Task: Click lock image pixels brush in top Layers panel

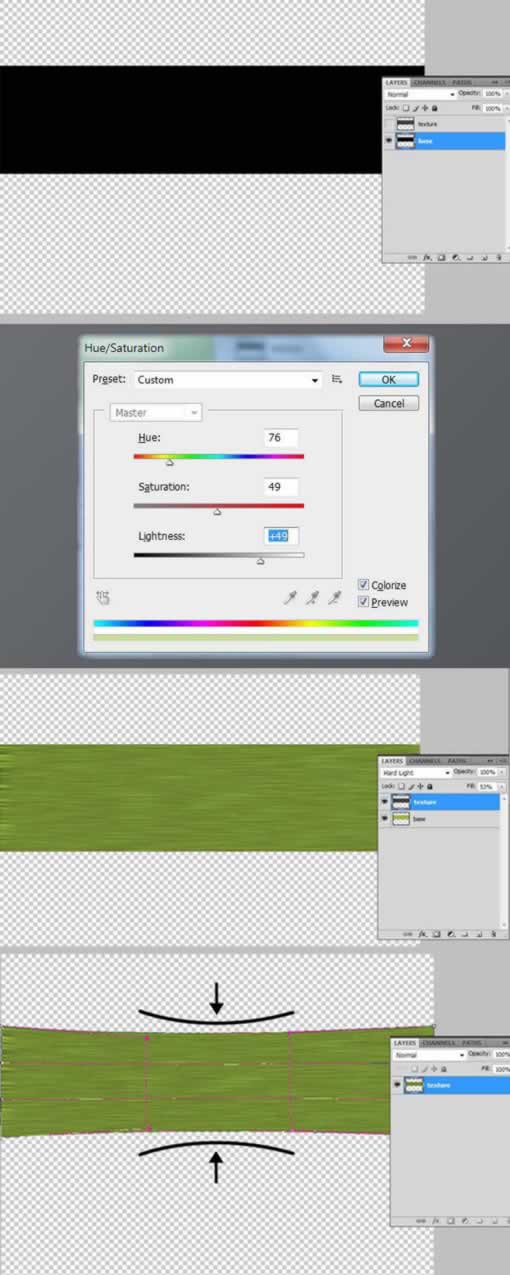Action: point(416,108)
